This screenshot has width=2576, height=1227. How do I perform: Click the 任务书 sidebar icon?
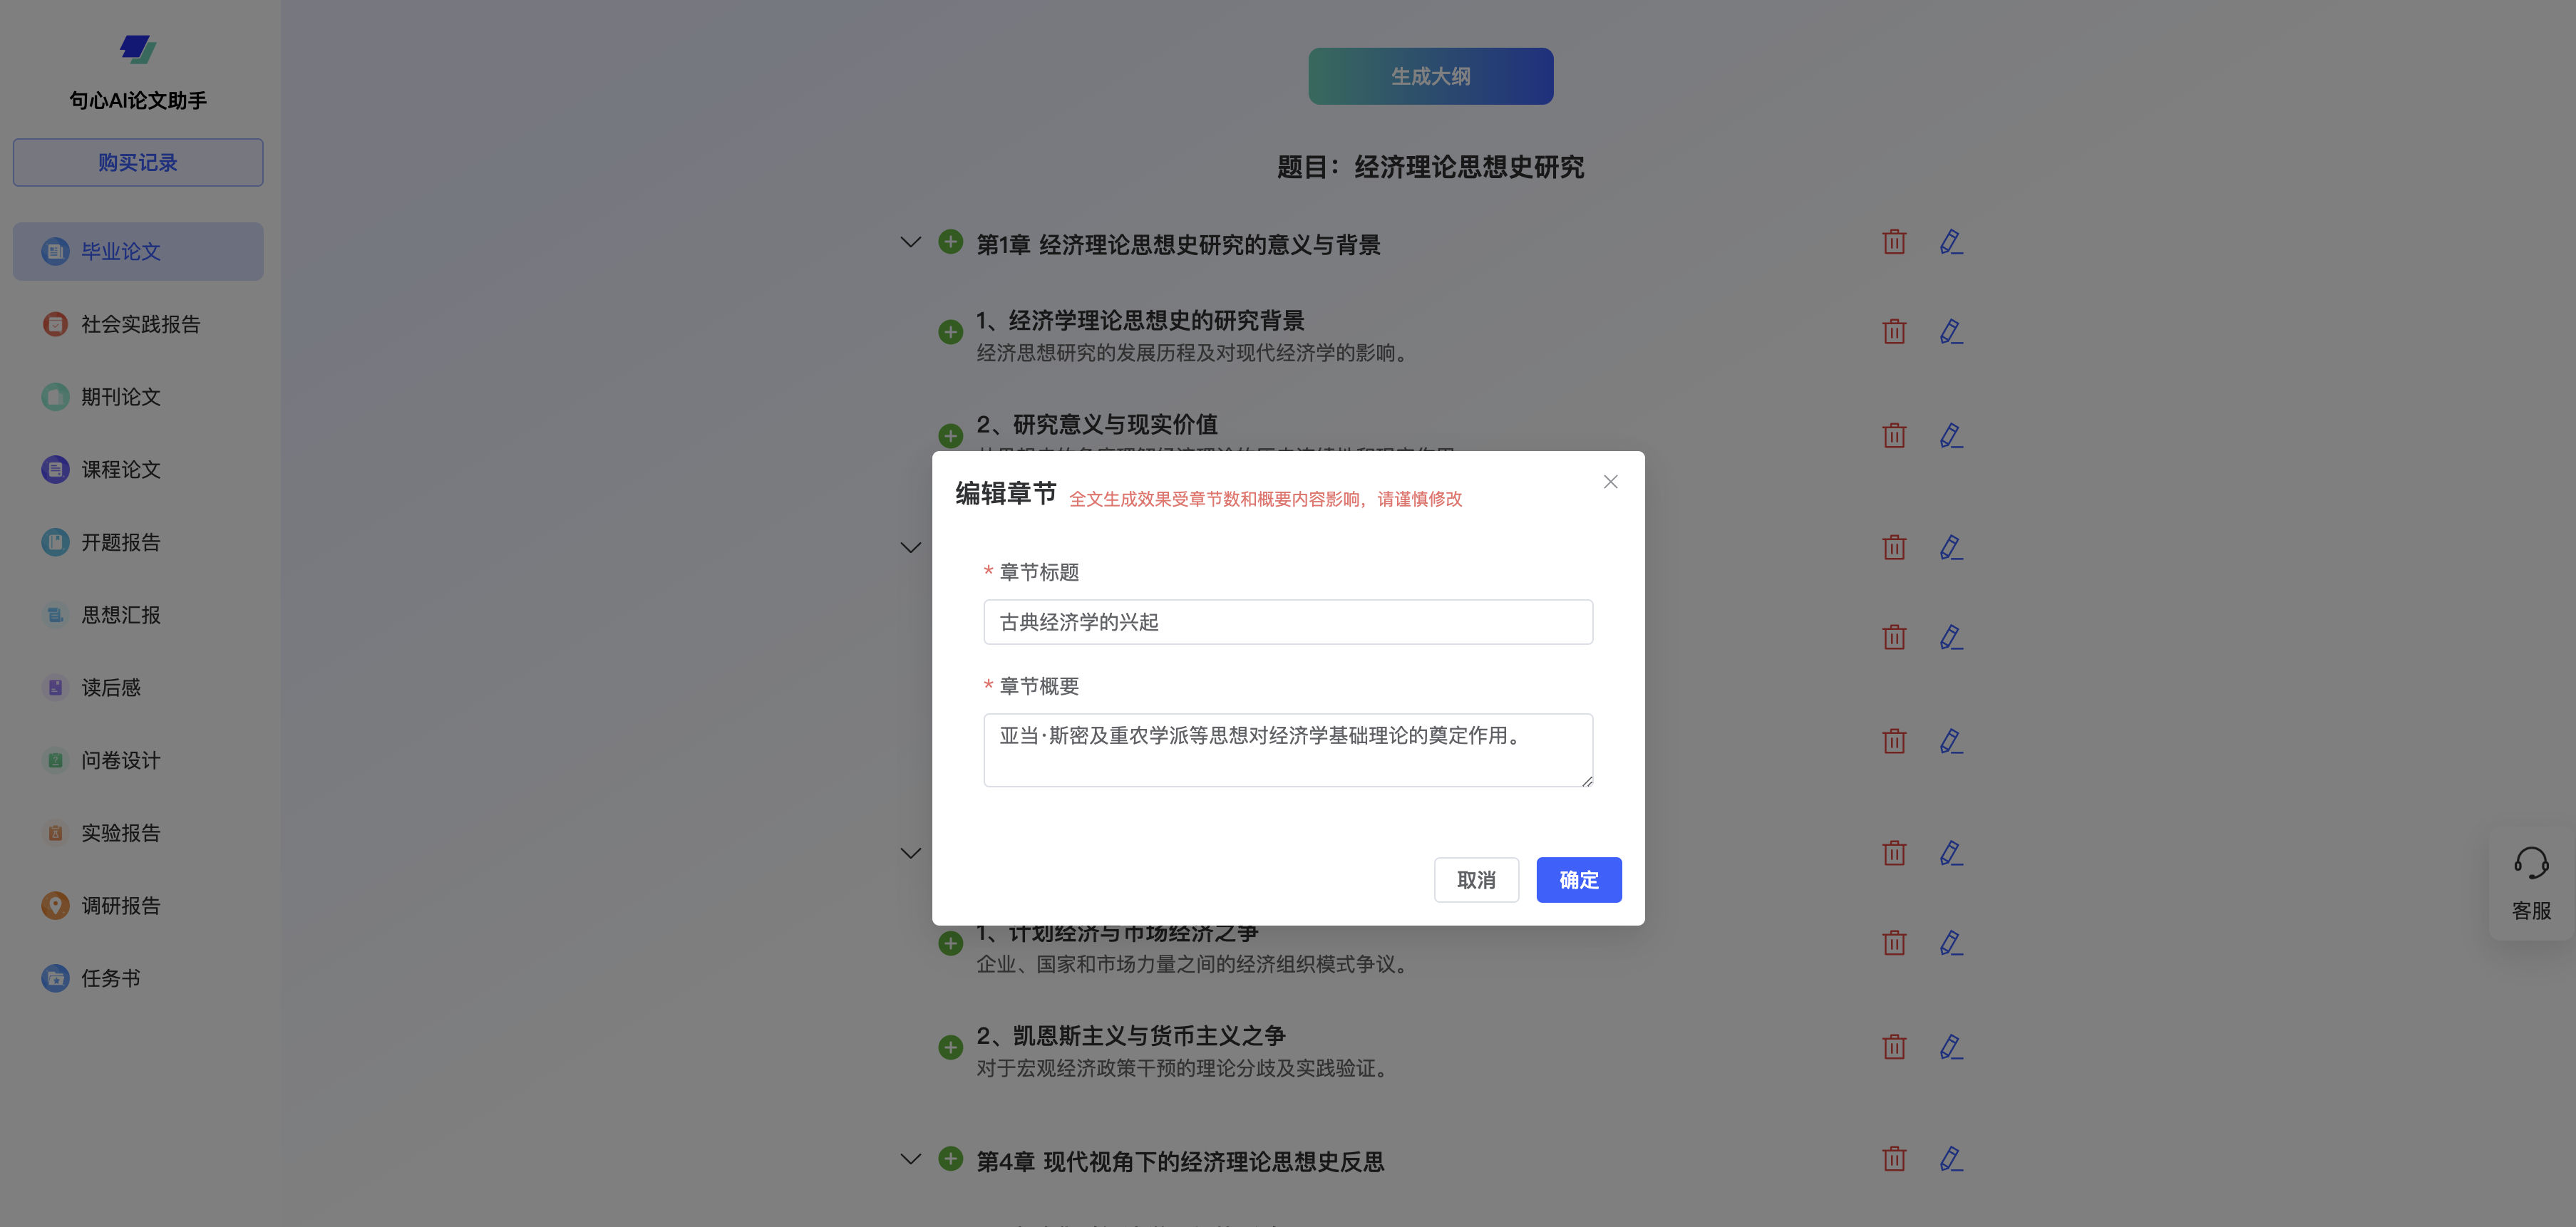click(55, 978)
